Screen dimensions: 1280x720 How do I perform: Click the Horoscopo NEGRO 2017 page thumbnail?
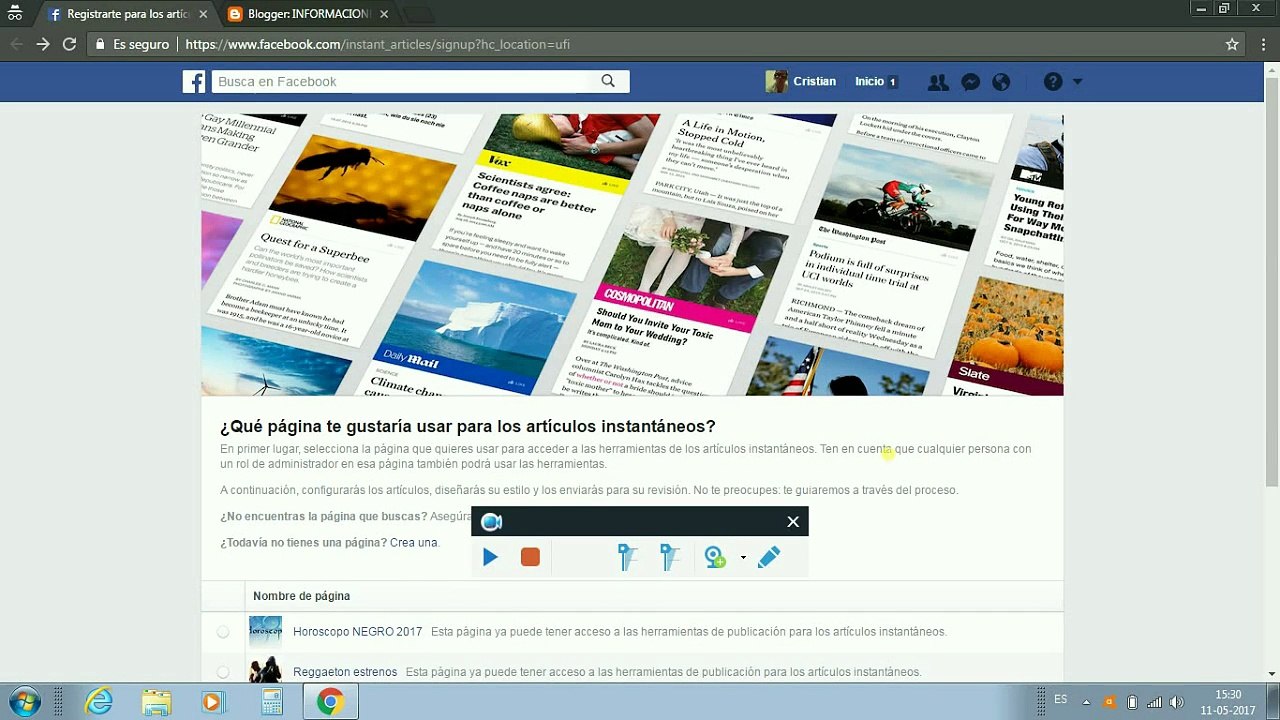[265, 632]
